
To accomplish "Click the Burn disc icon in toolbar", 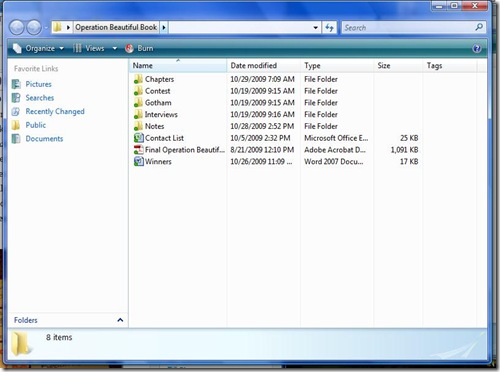I will point(129,48).
